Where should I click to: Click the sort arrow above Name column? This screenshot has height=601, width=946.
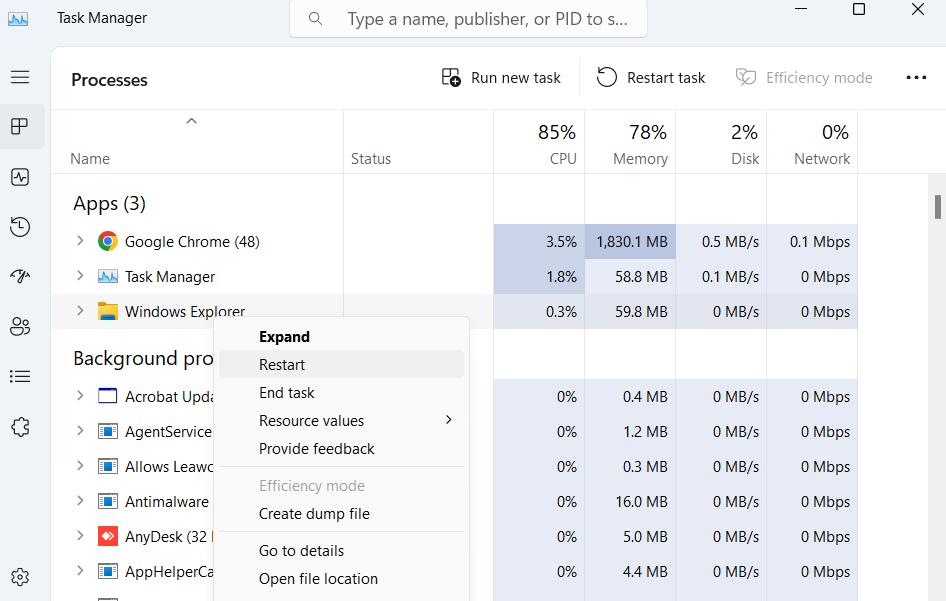[191, 121]
